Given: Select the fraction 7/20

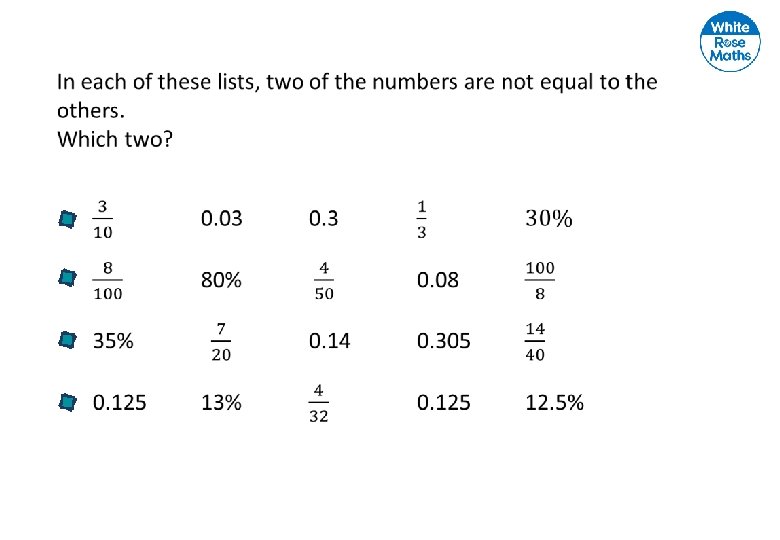Looking at the screenshot, I should coord(221,342).
